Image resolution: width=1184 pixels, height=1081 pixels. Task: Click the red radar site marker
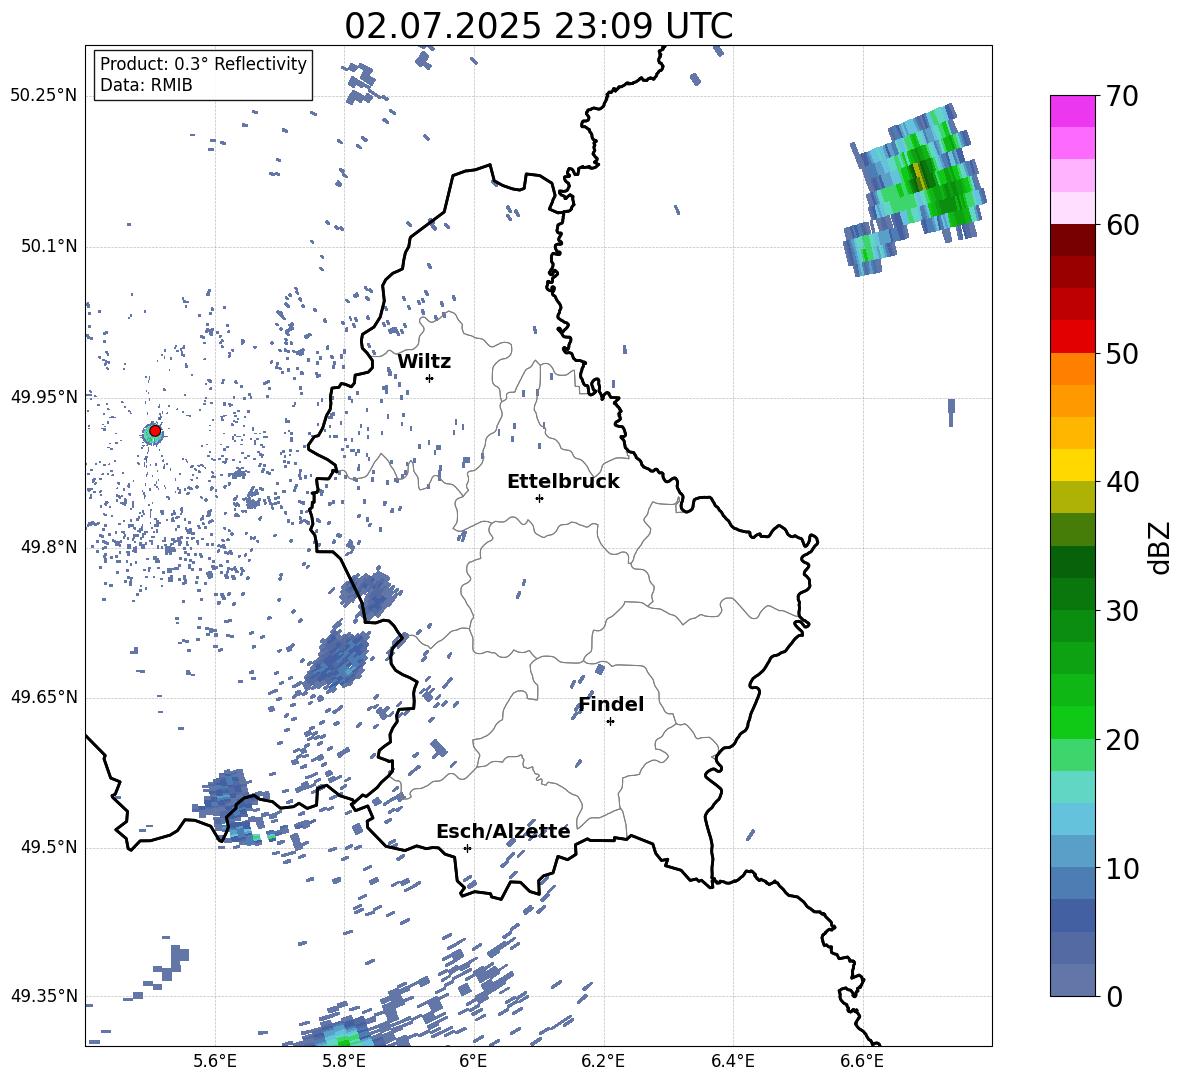pos(155,431)
